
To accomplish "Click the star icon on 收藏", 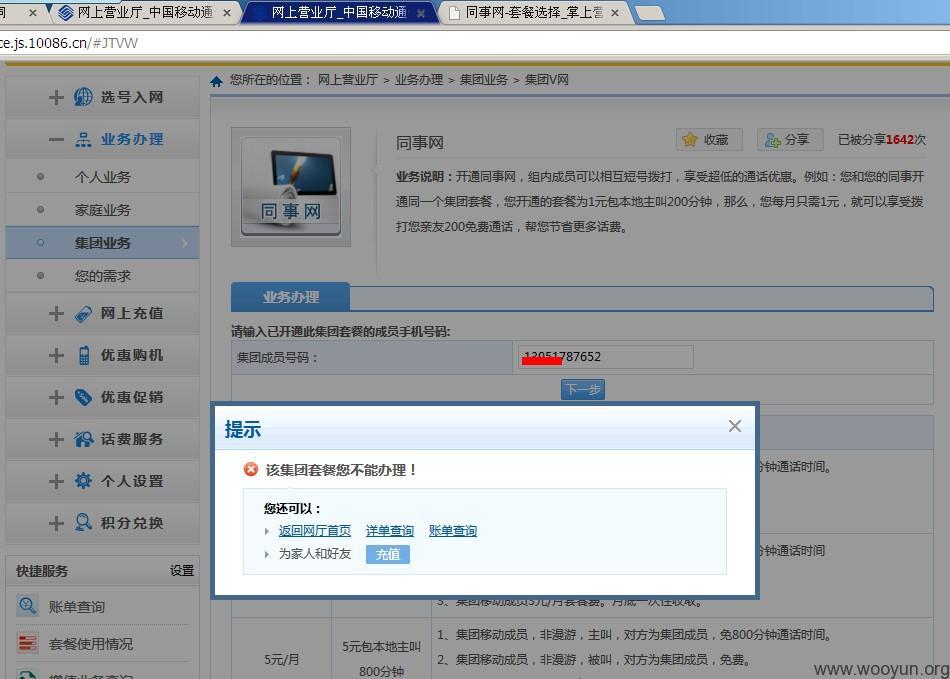I will point(689,140).
